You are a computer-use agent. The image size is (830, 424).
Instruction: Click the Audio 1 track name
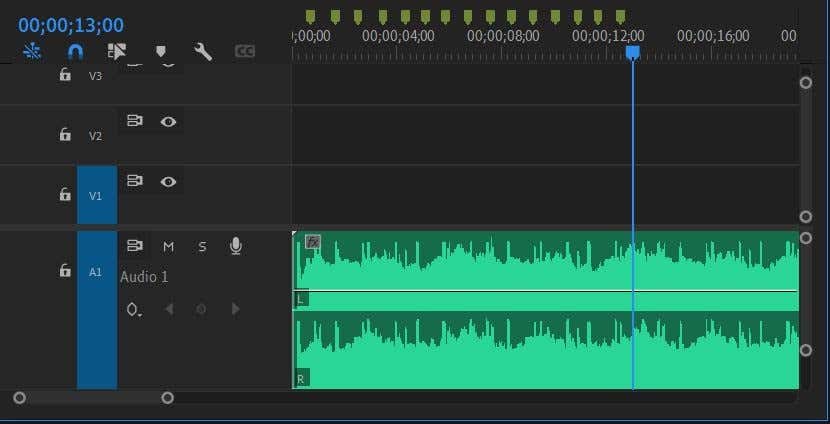click(144, 277)
